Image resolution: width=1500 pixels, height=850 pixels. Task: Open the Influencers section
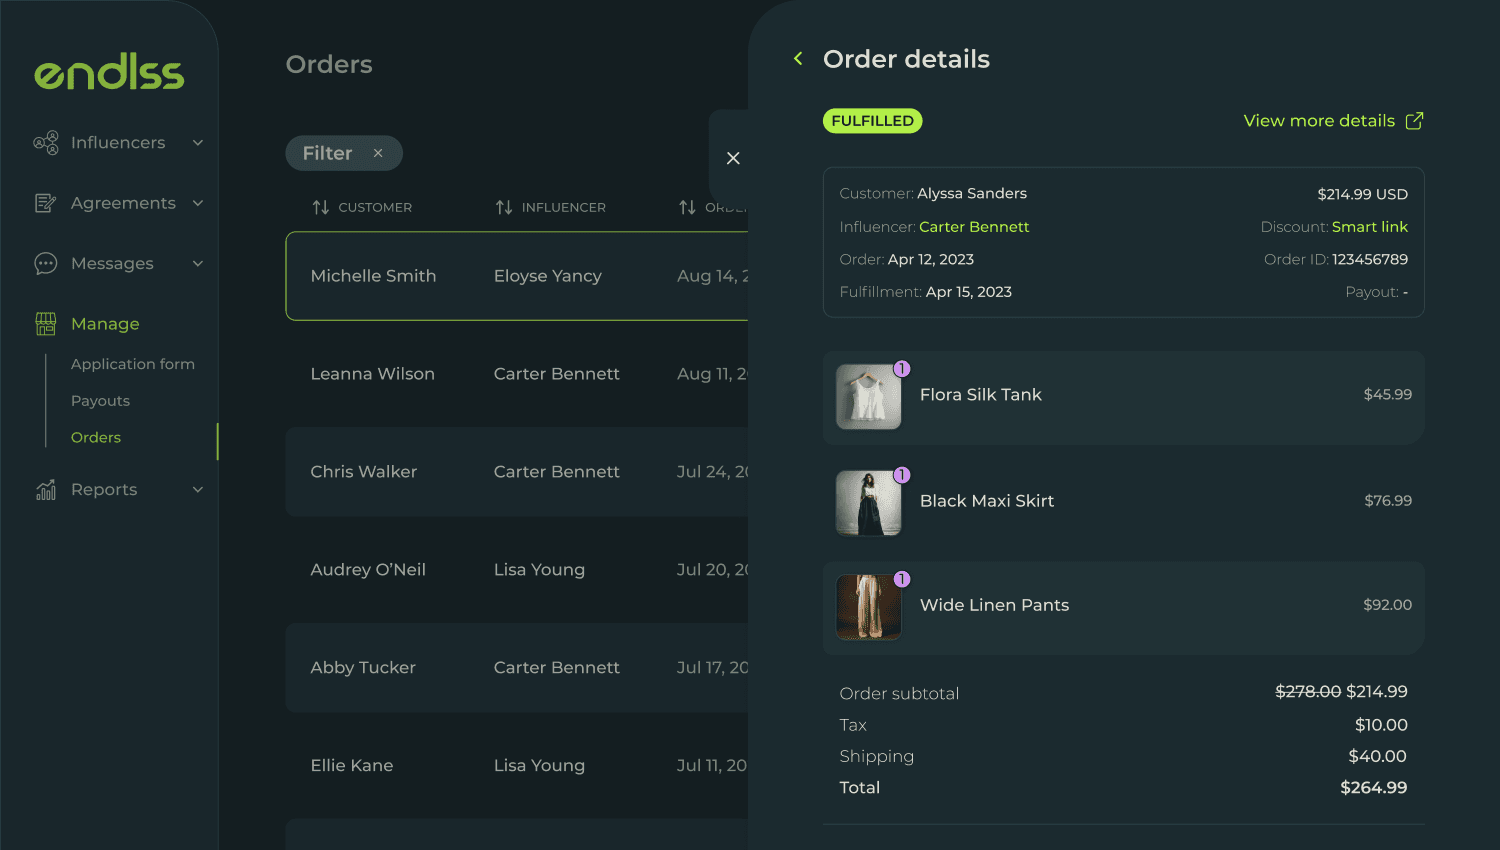point(118,143)
